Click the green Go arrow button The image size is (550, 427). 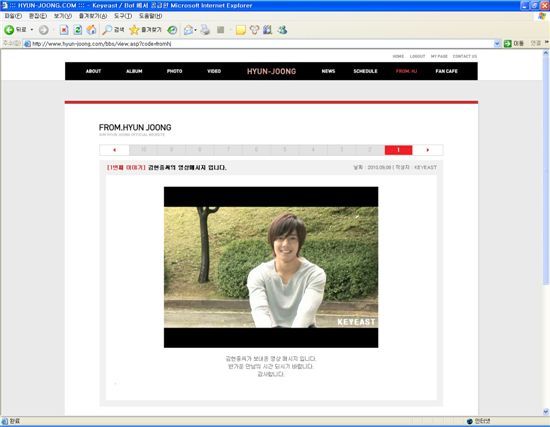508,44
